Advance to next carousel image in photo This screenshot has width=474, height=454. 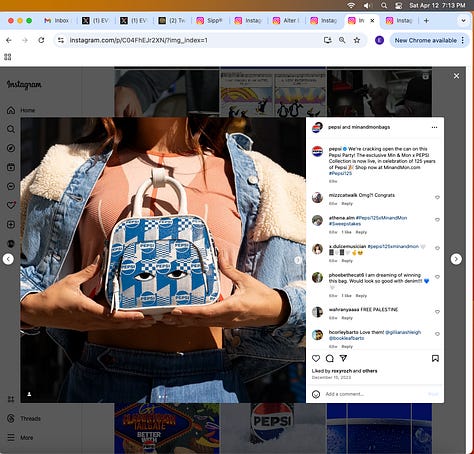coord(298,260)
